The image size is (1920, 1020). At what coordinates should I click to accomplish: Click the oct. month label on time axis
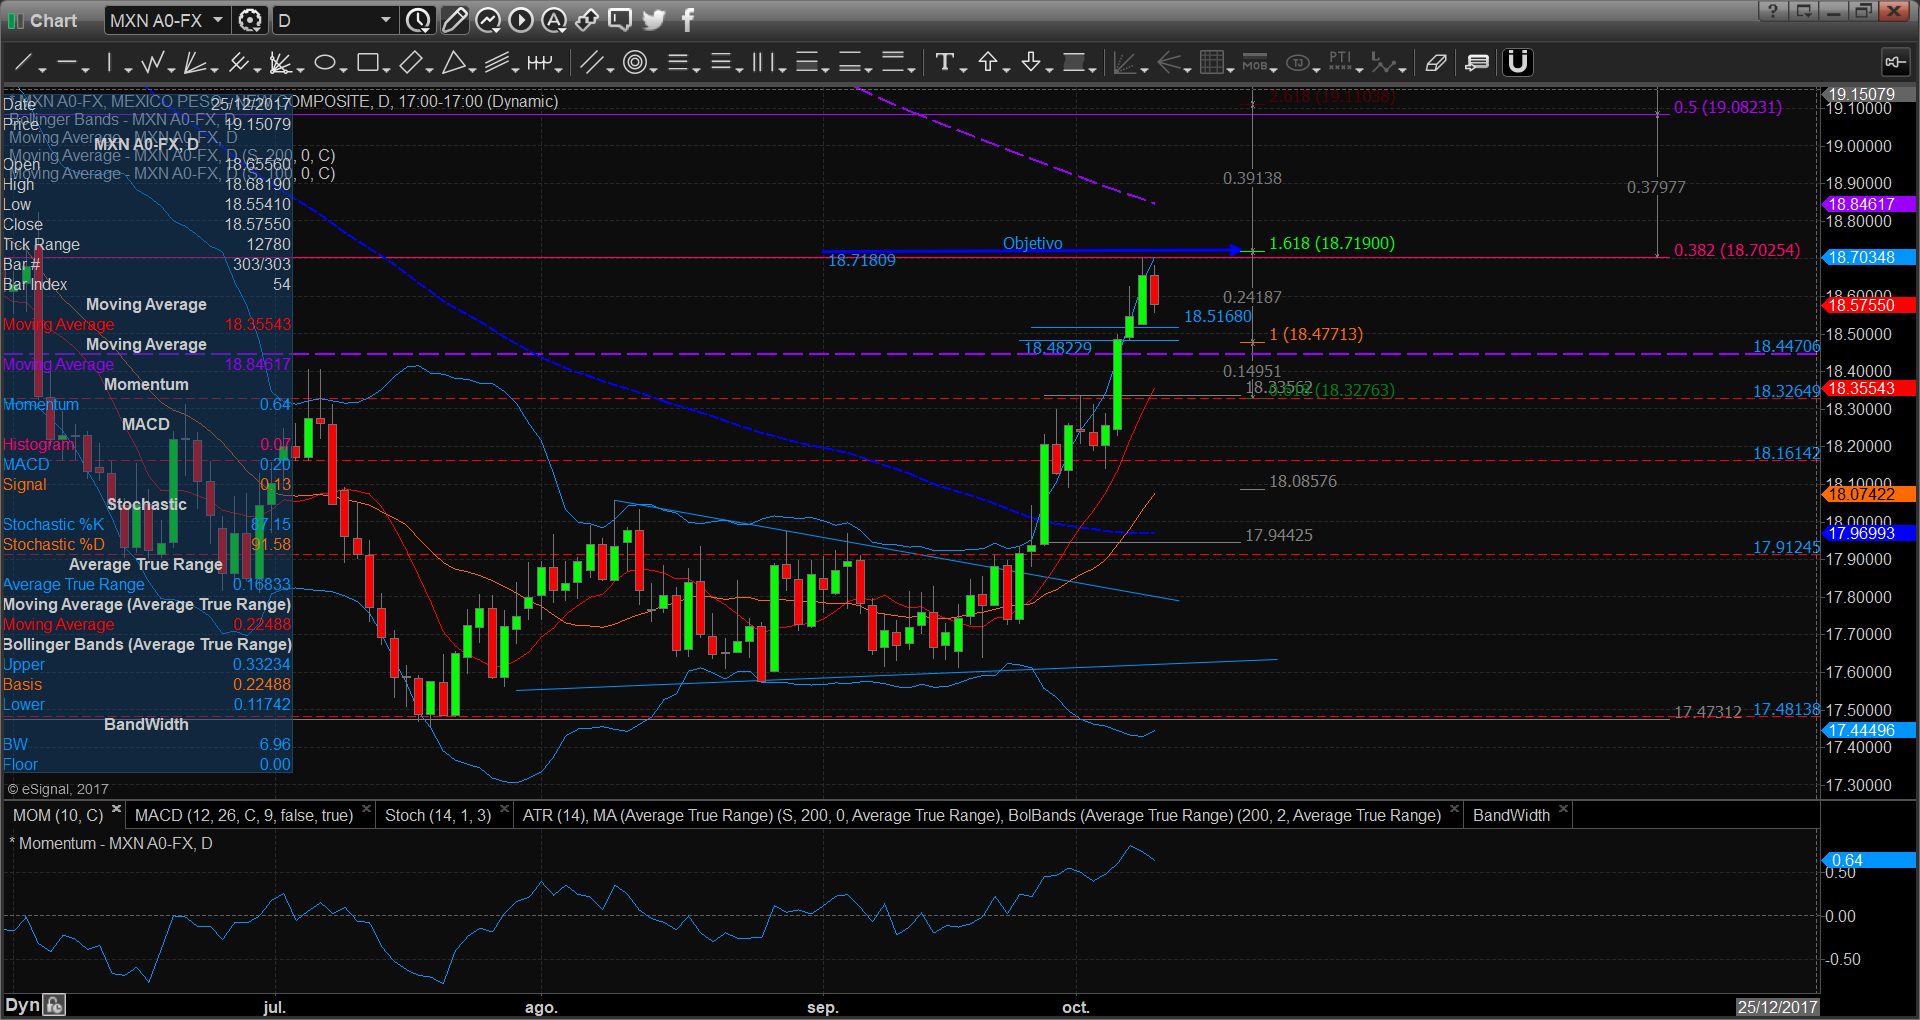click(1075, 1007)
